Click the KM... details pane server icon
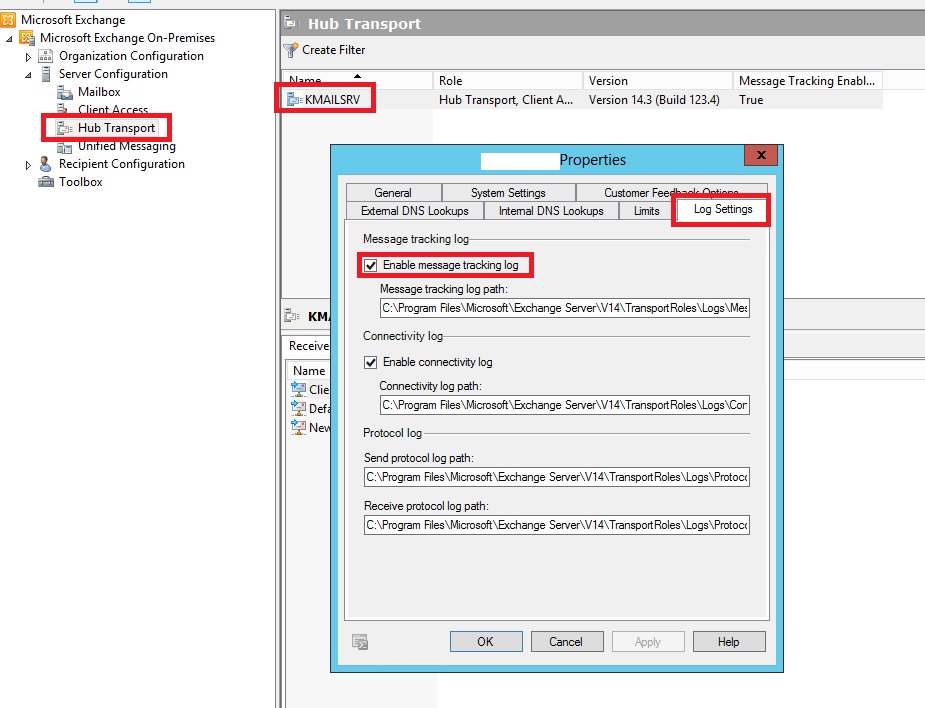Viewport: 925px width, 708px height. click(x=292, y=316)
